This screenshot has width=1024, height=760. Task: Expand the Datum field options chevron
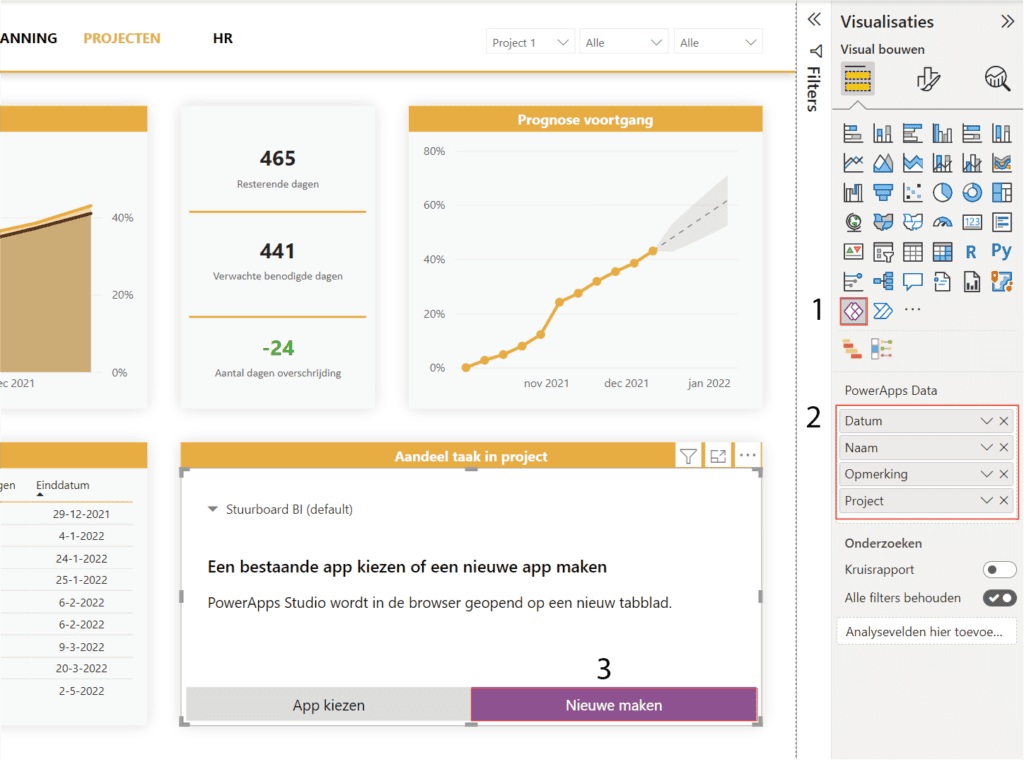tap(986, 421)
